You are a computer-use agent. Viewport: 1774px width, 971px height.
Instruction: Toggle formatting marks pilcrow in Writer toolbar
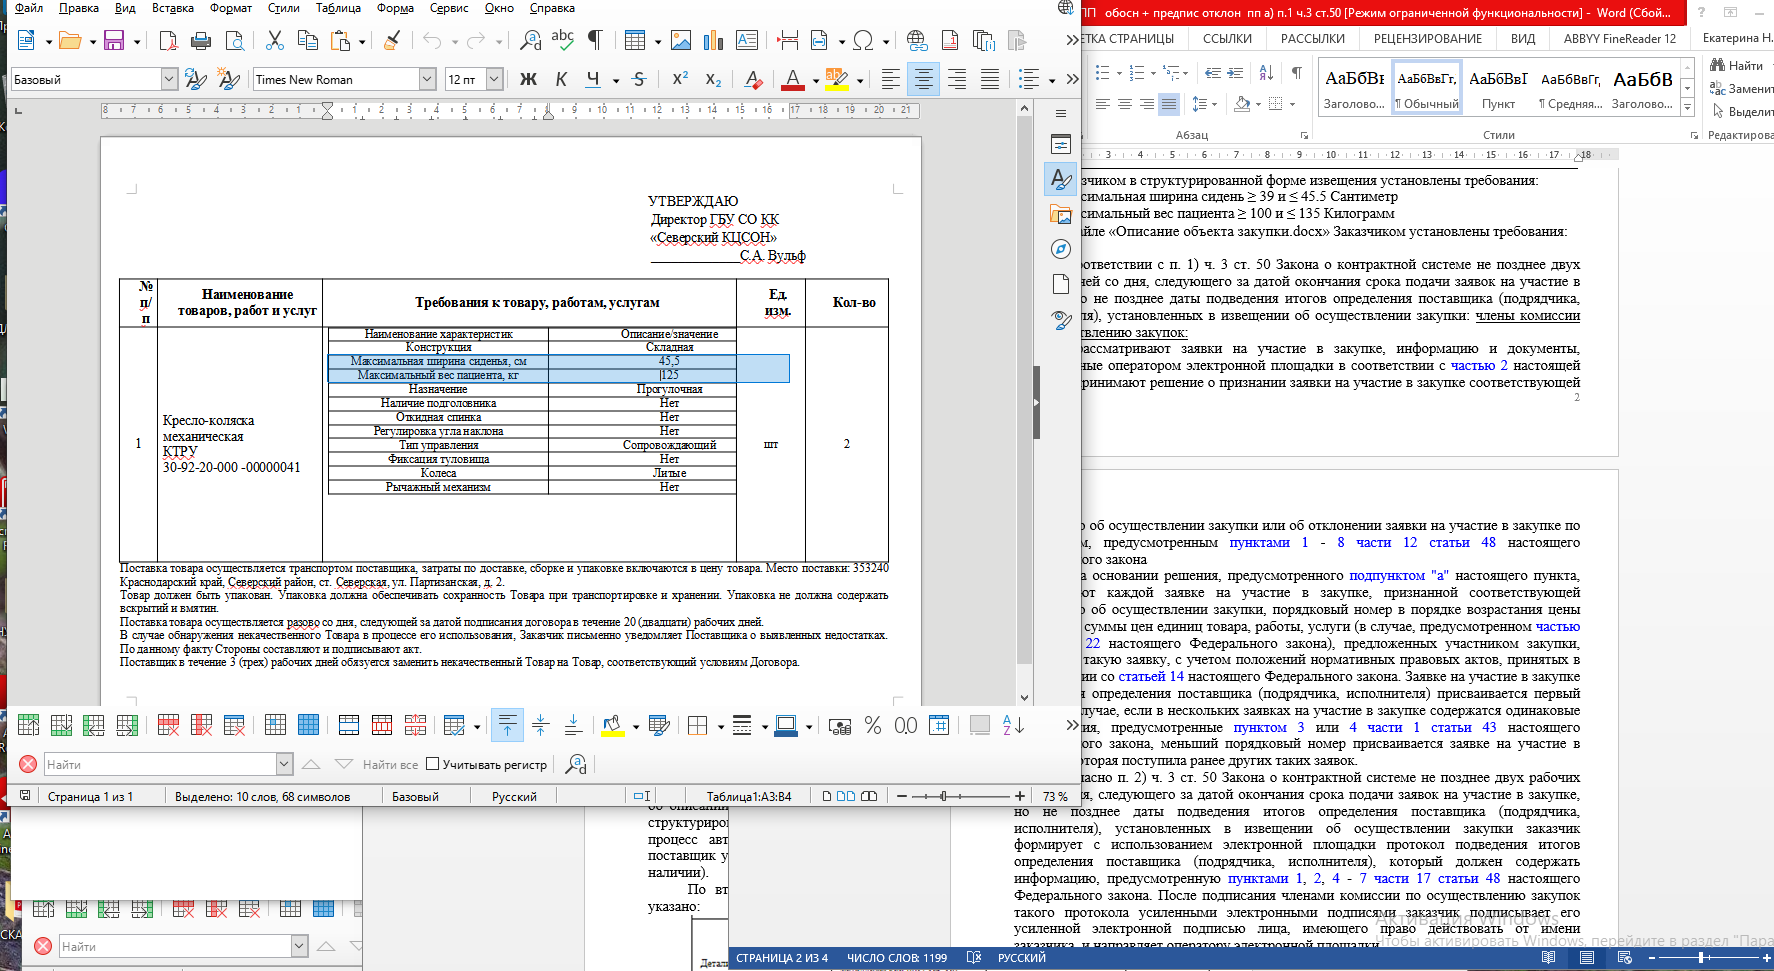(596, 41)
